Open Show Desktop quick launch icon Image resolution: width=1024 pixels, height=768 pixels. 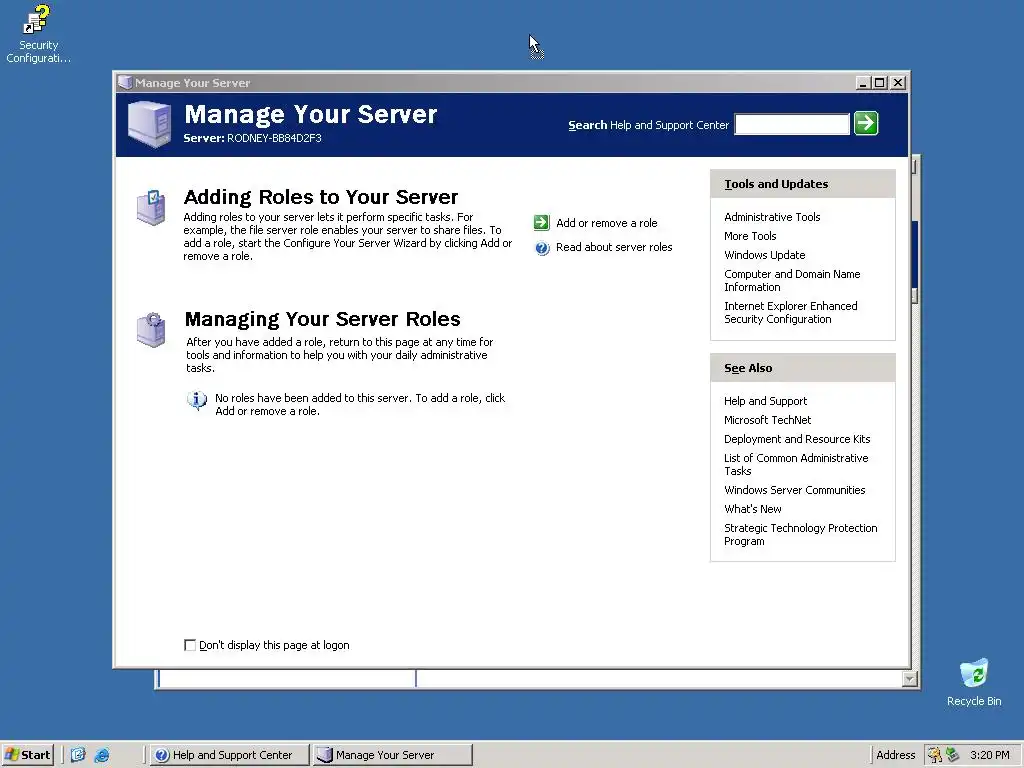(x=78, y=755)
